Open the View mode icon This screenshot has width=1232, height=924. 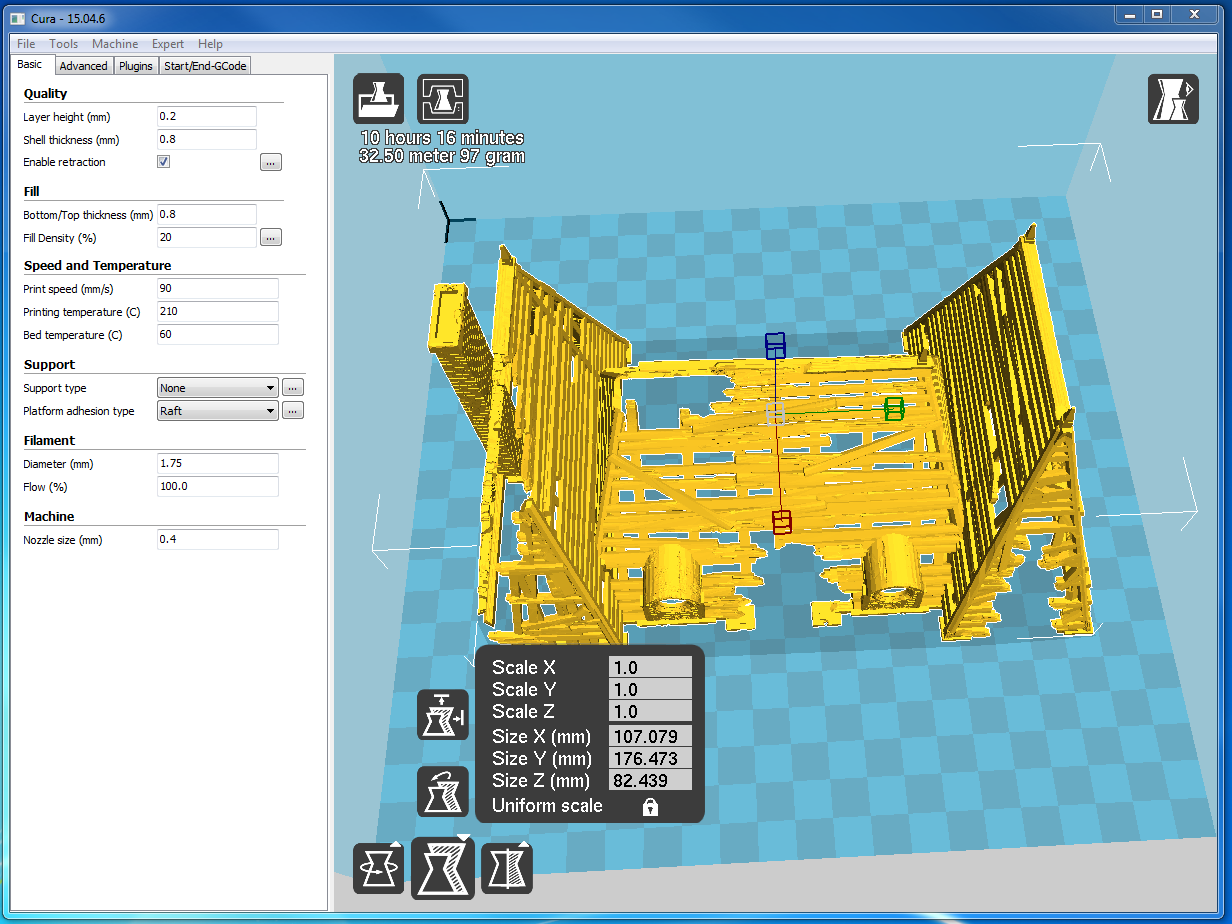1173,99
